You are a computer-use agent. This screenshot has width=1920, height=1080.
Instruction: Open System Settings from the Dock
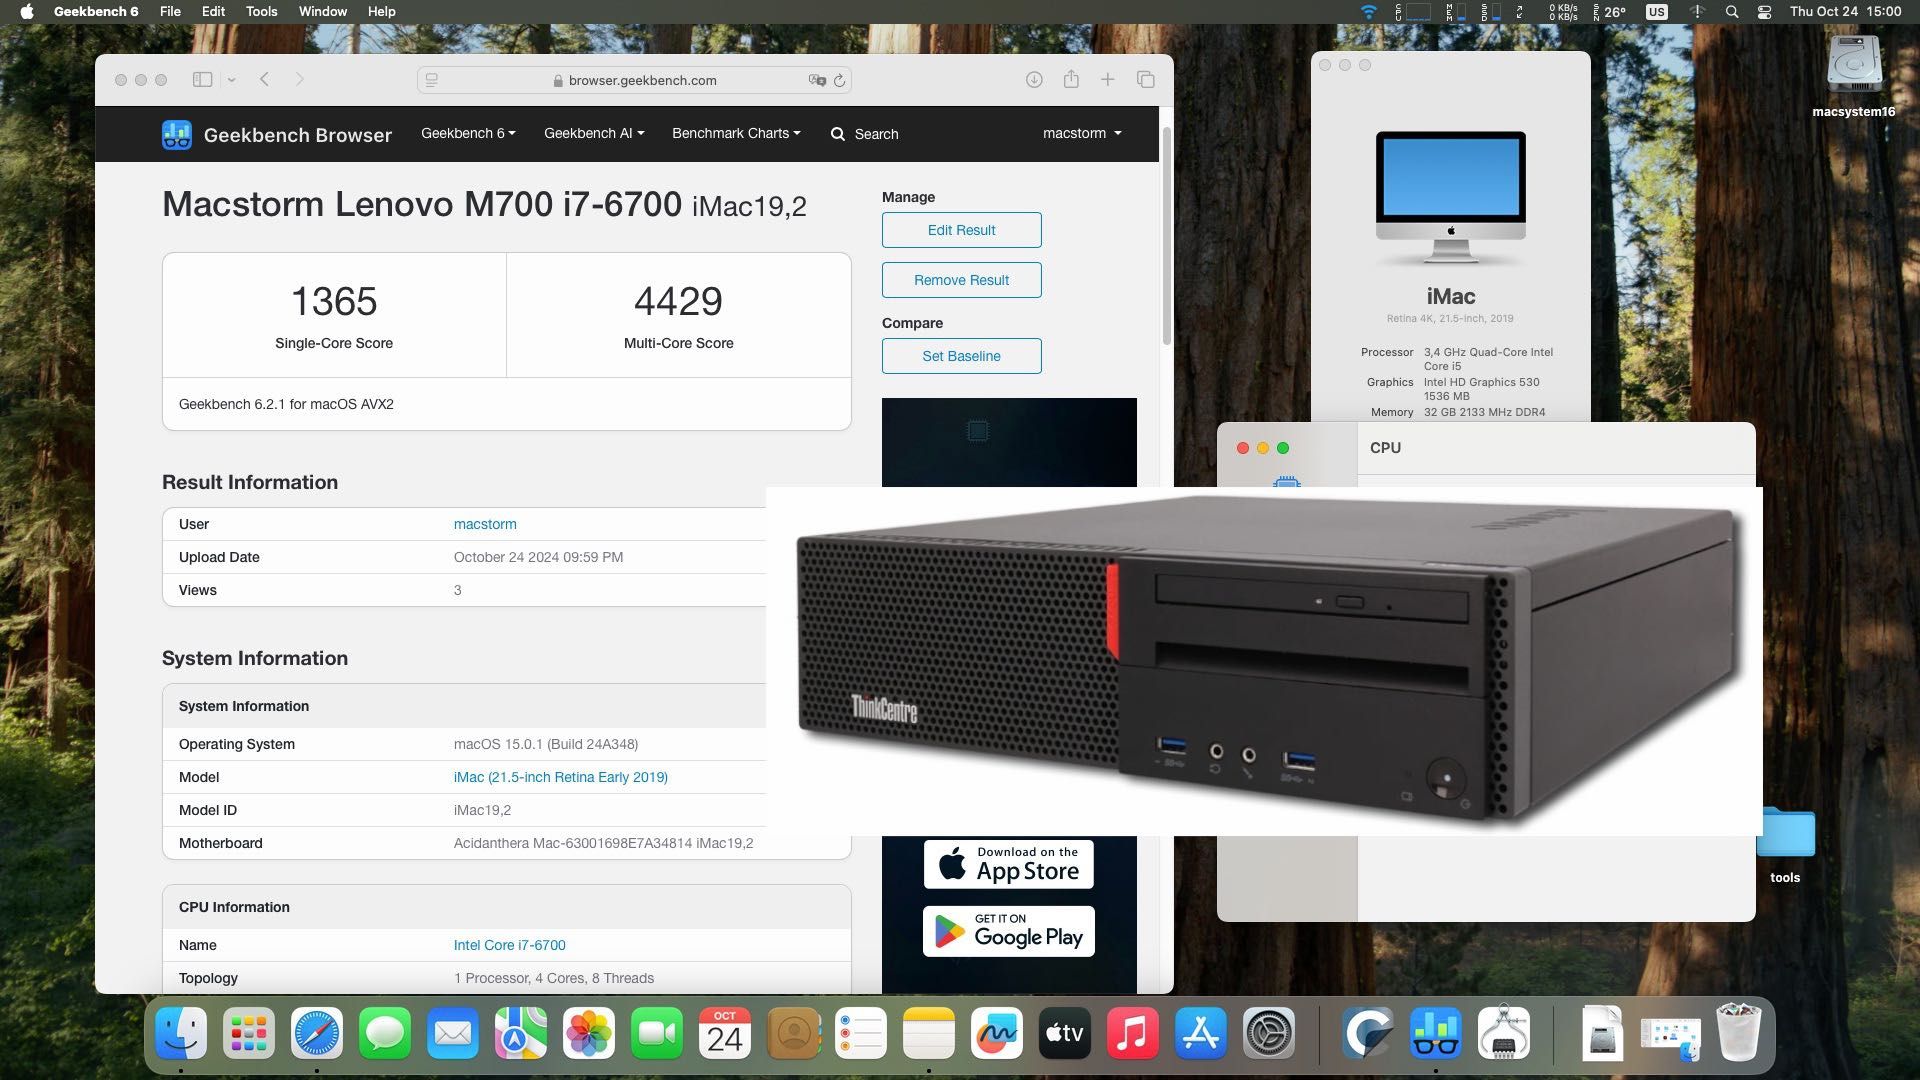point(1269,1033)
